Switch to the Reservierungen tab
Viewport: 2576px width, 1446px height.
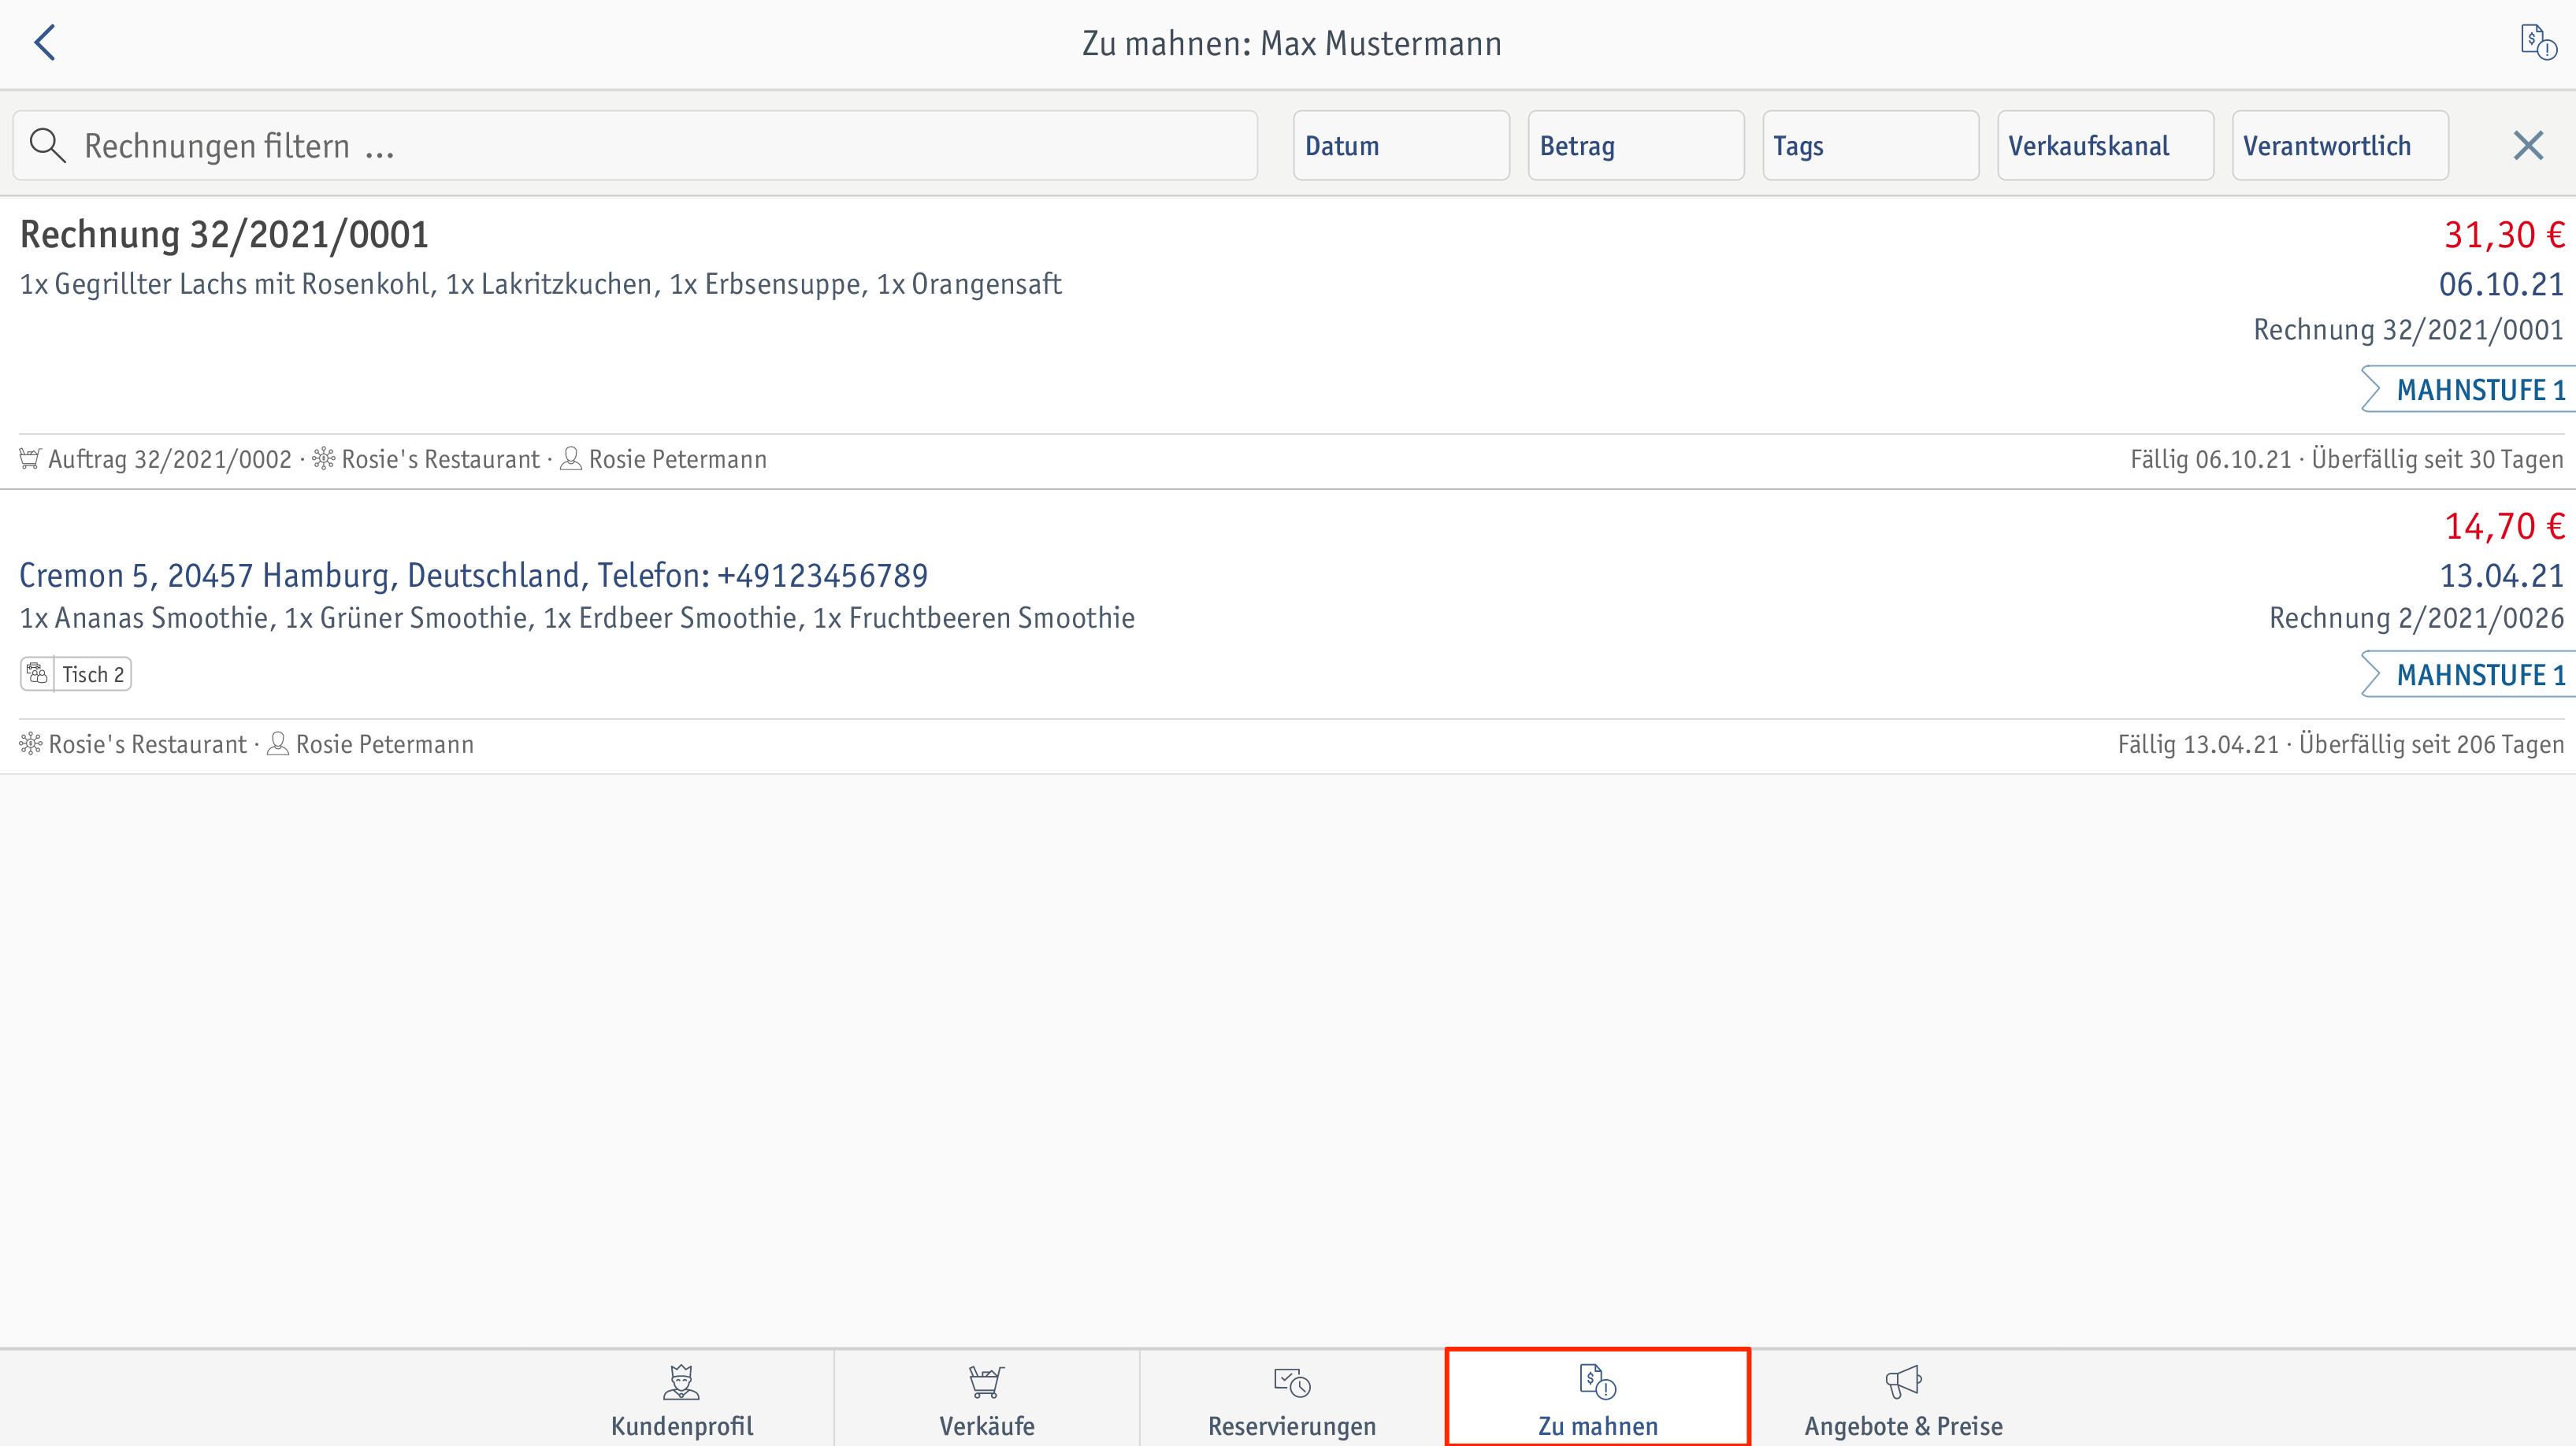[1292, 1398]
